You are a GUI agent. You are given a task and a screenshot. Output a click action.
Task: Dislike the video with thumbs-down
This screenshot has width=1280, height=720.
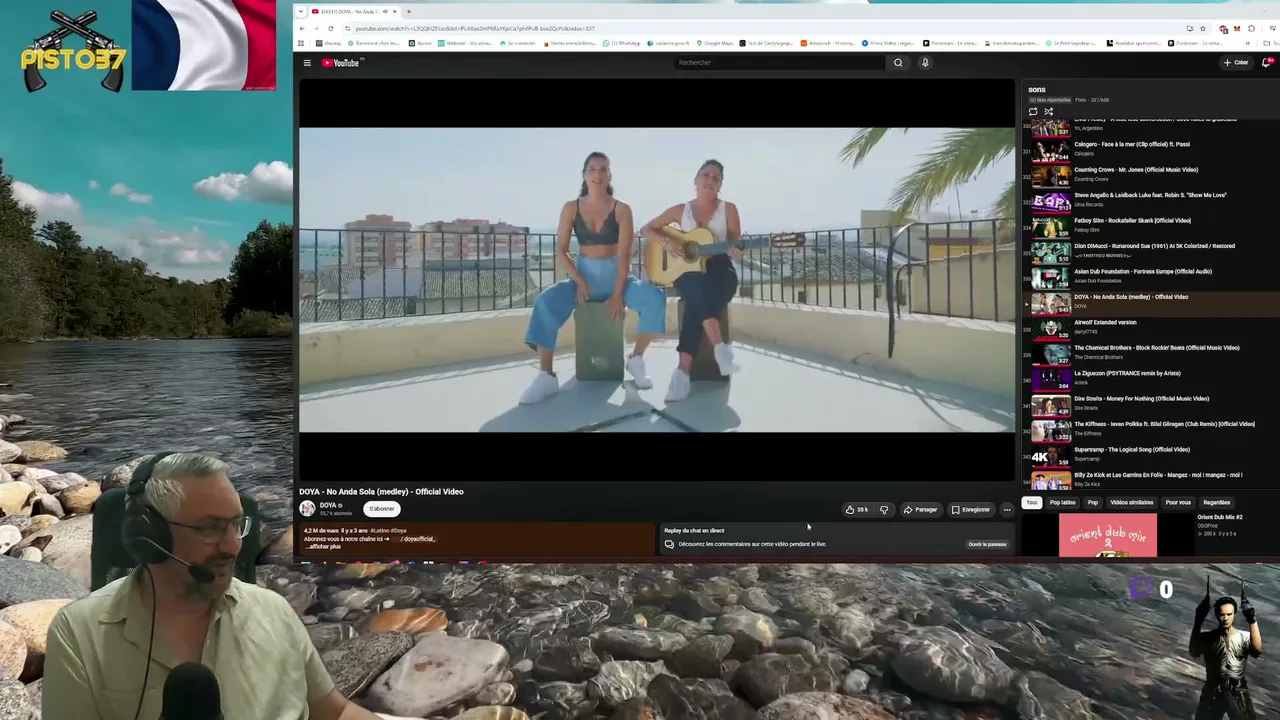pos(884,510)
